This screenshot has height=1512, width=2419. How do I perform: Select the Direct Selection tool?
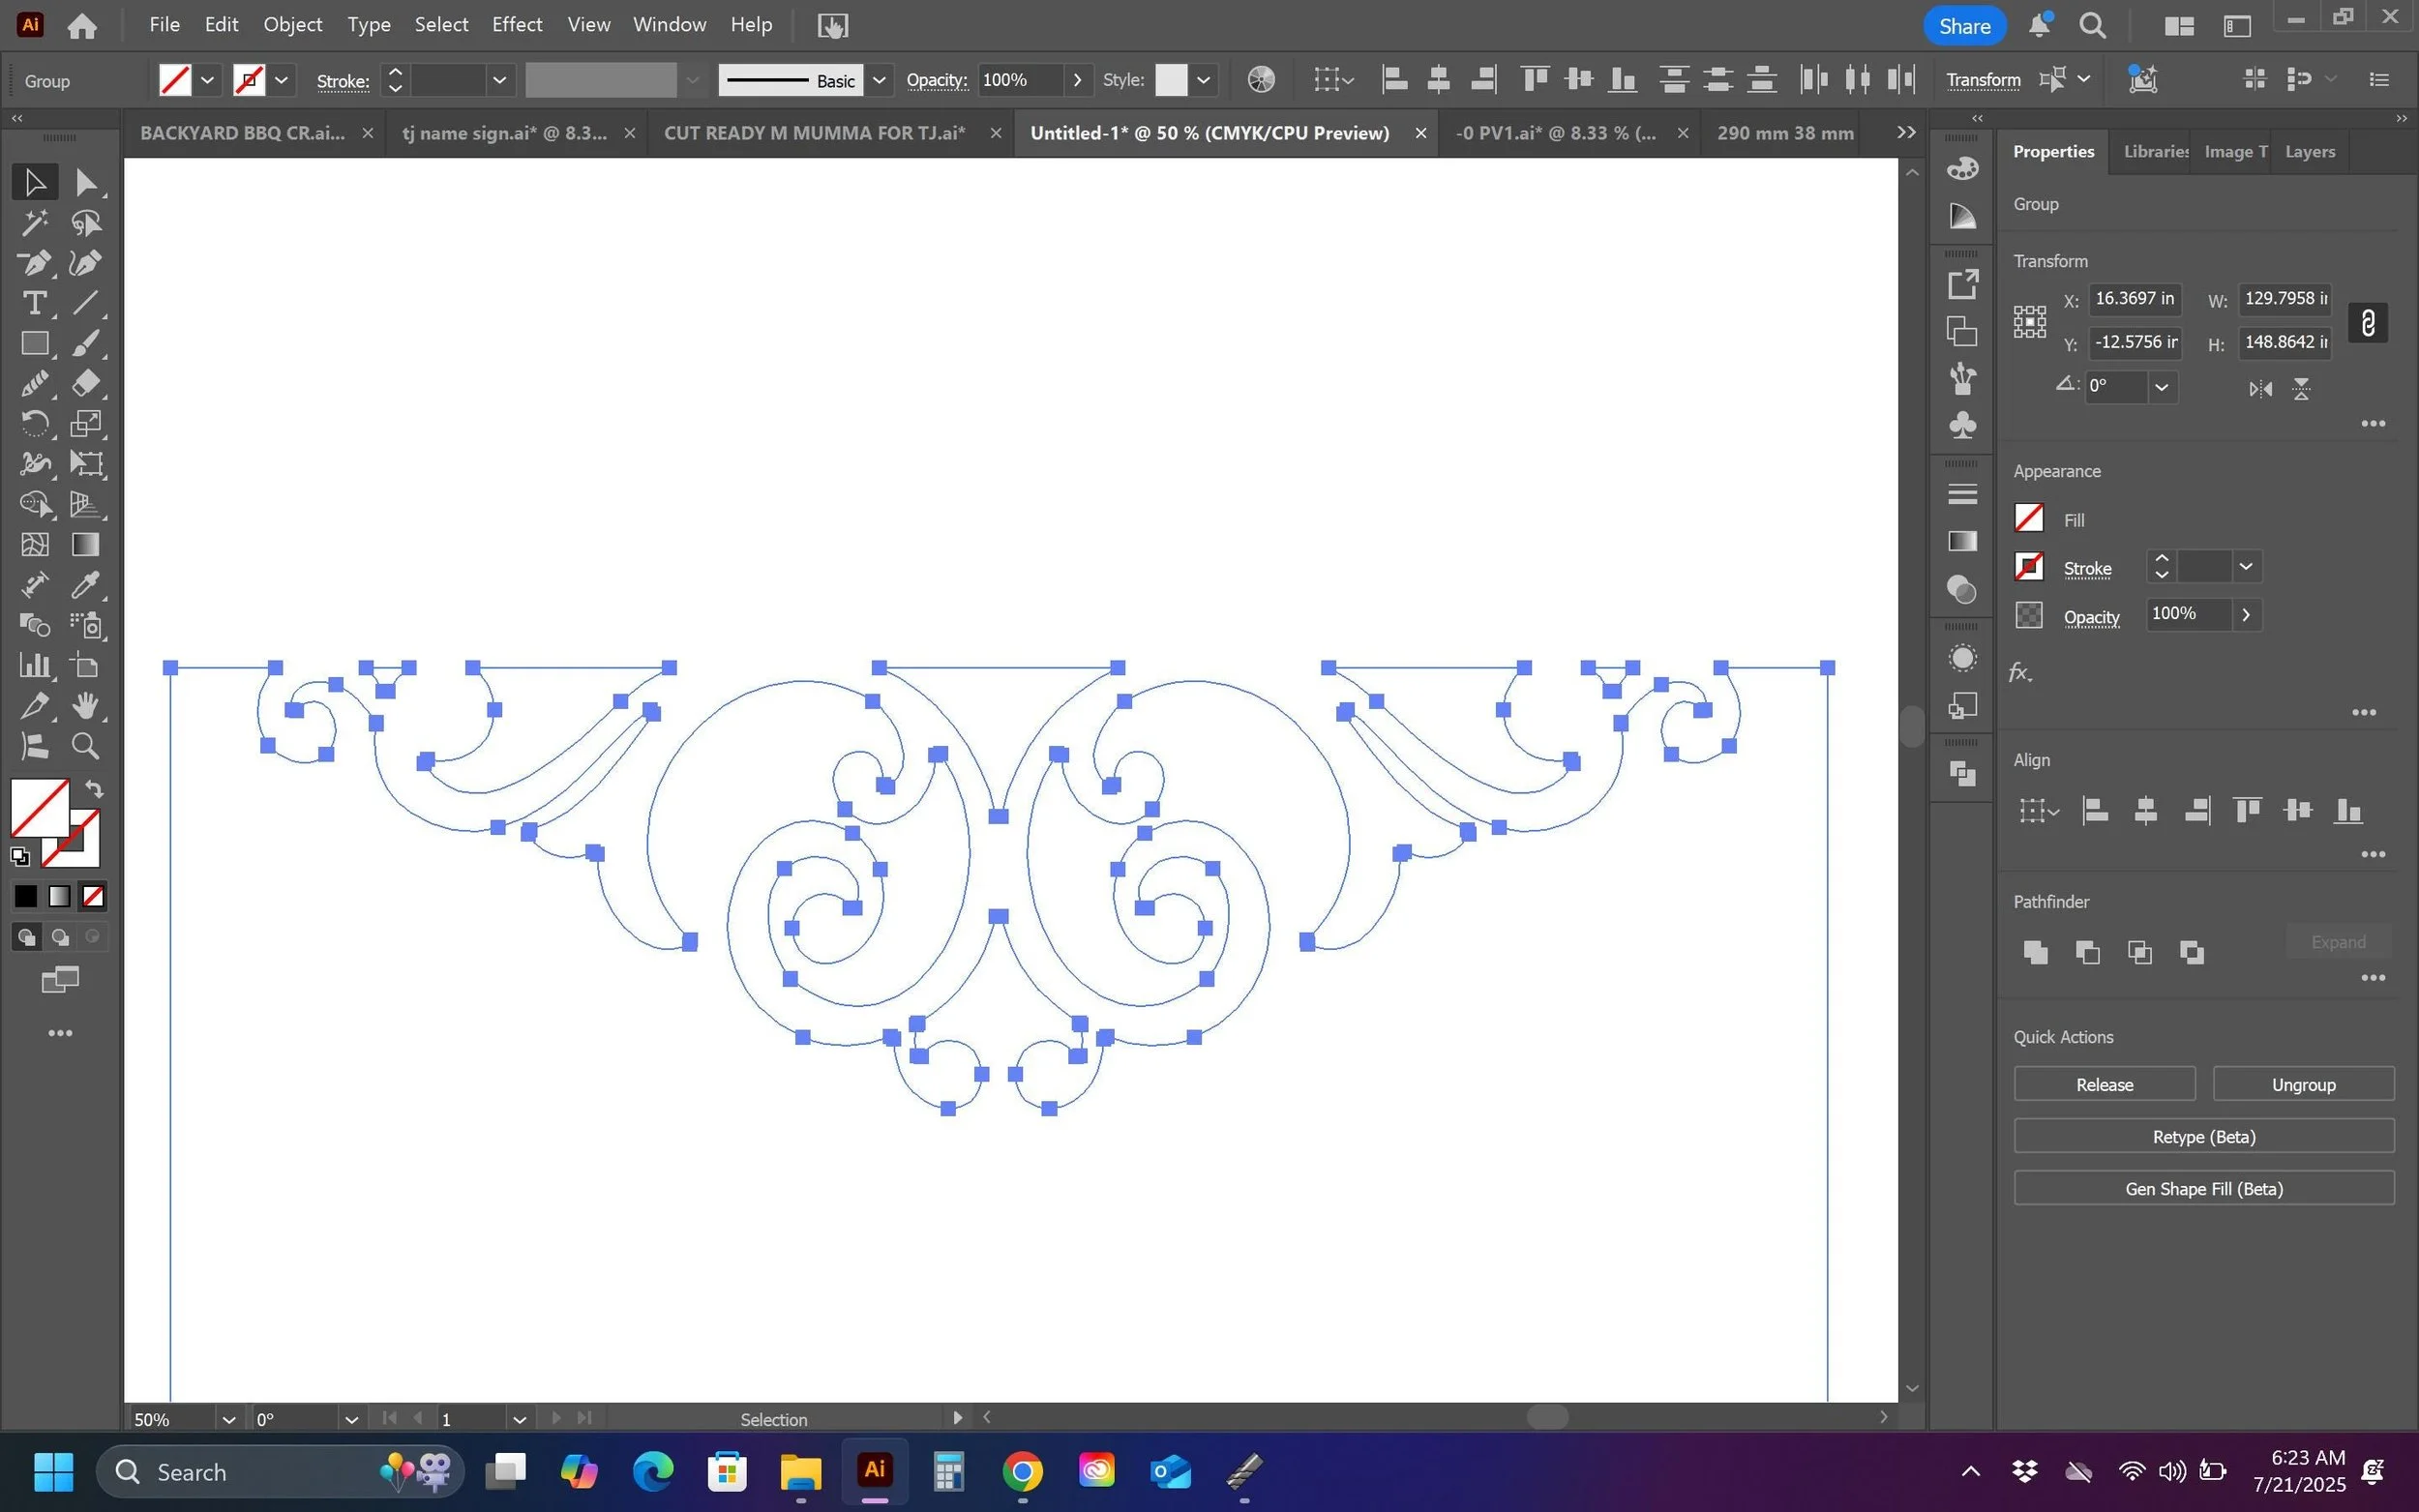86,182
